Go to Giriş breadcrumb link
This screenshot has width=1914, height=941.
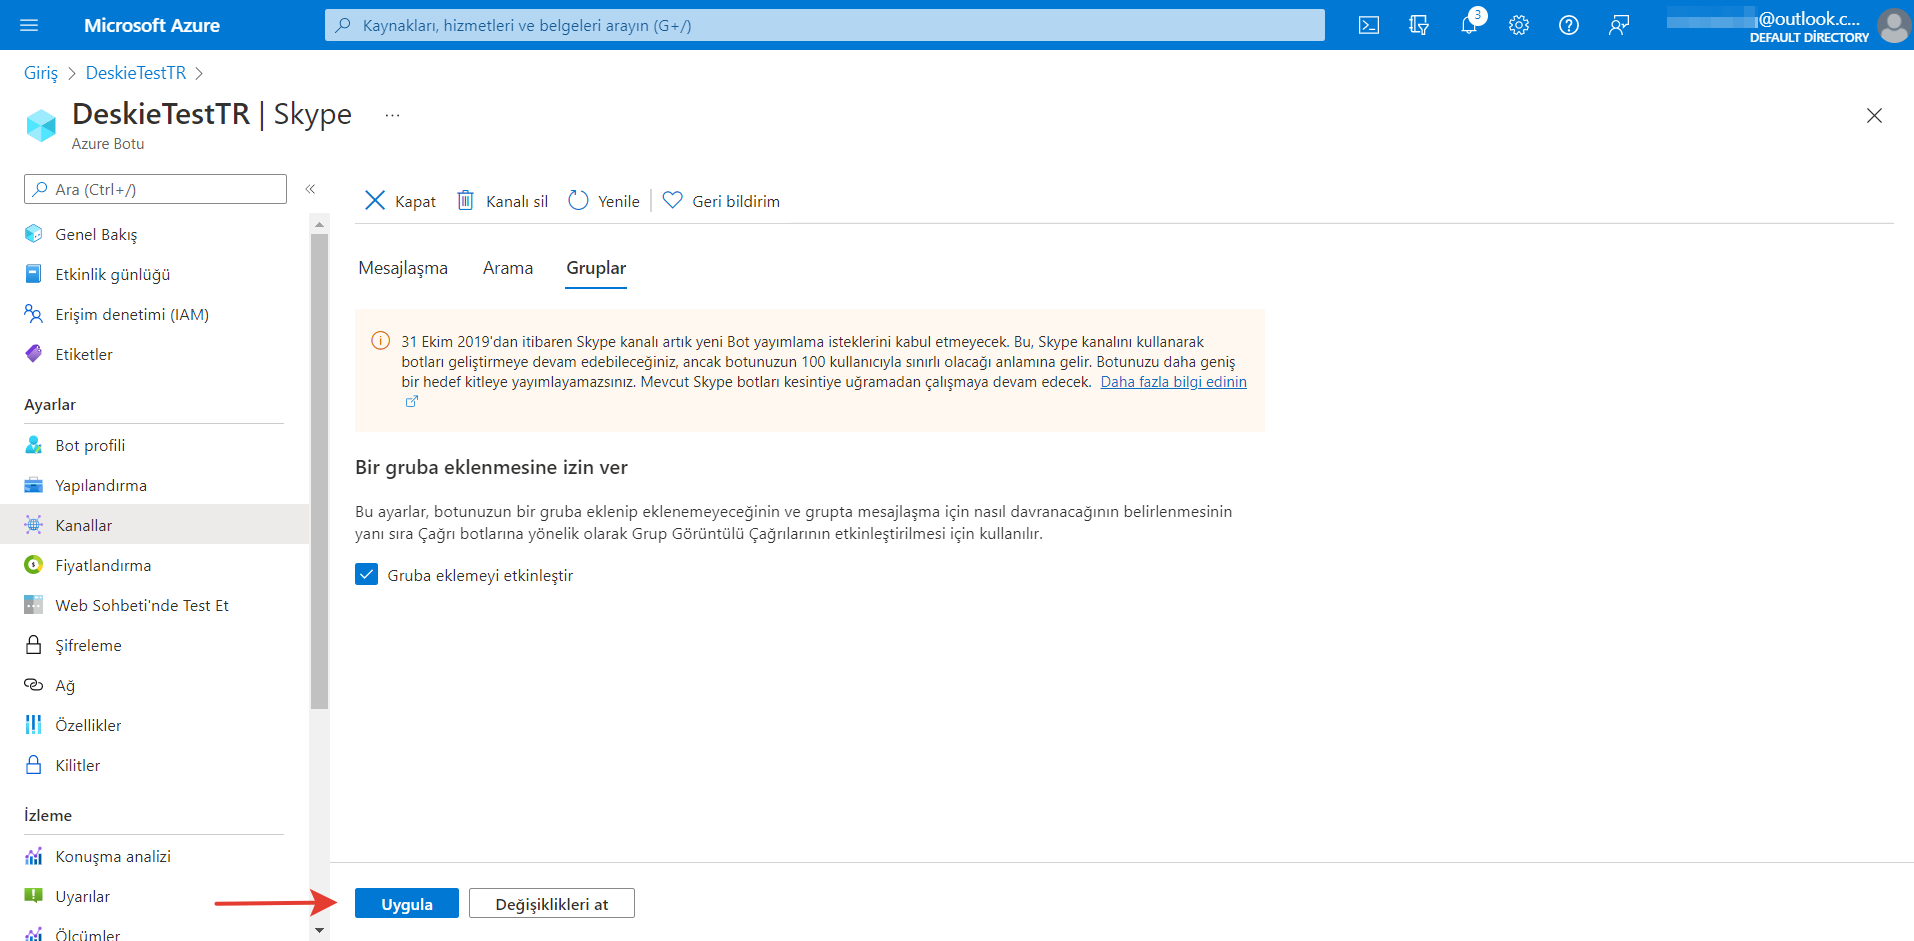(x=41, y=73)
